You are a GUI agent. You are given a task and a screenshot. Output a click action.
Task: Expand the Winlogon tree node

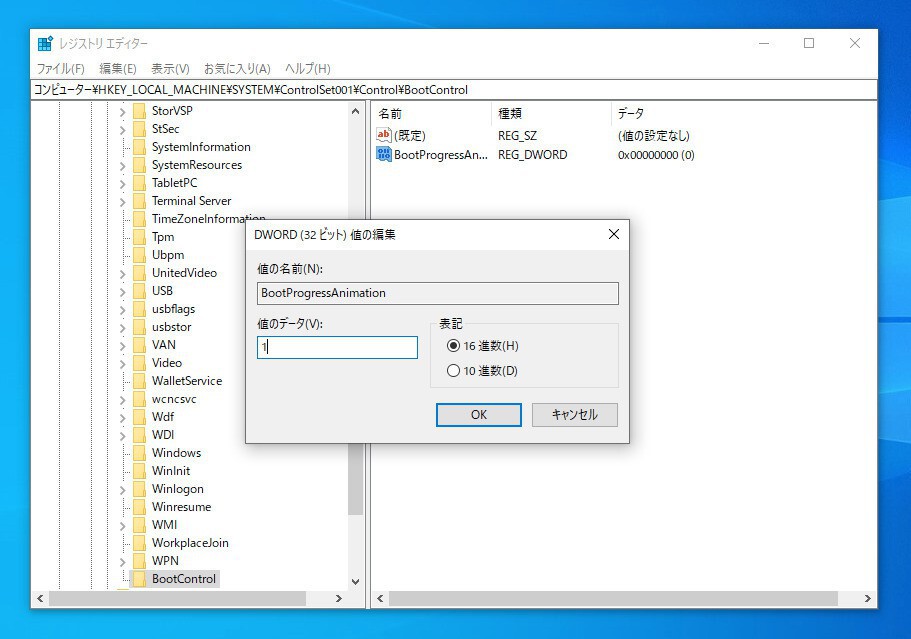pyautogui.click(x=122, y=490)
